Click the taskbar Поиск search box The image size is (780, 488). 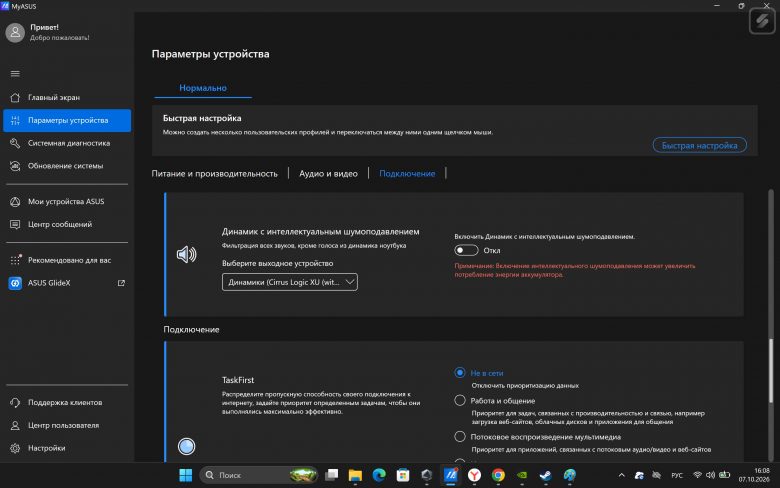[x=259, y=475]
